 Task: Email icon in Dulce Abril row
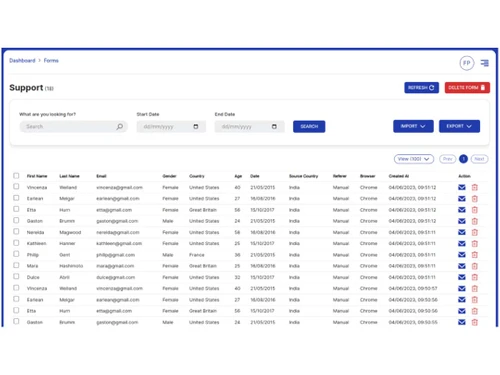pyautogui.click(x=462, y=277)
